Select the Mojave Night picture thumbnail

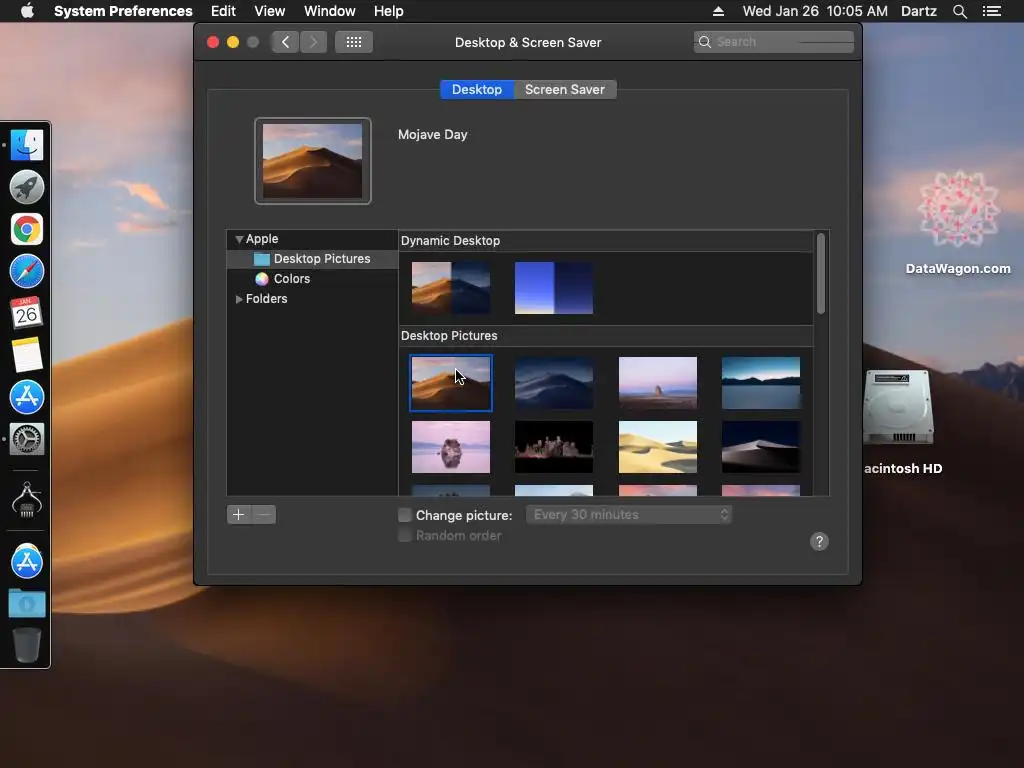coord(554,383)
